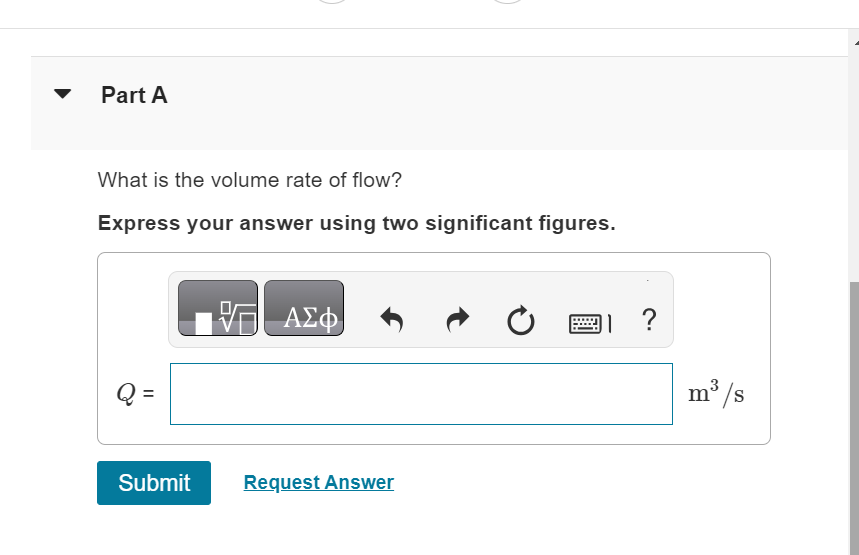Click the Request Answer link
859x555 pixels.
[x=319, y=483]
